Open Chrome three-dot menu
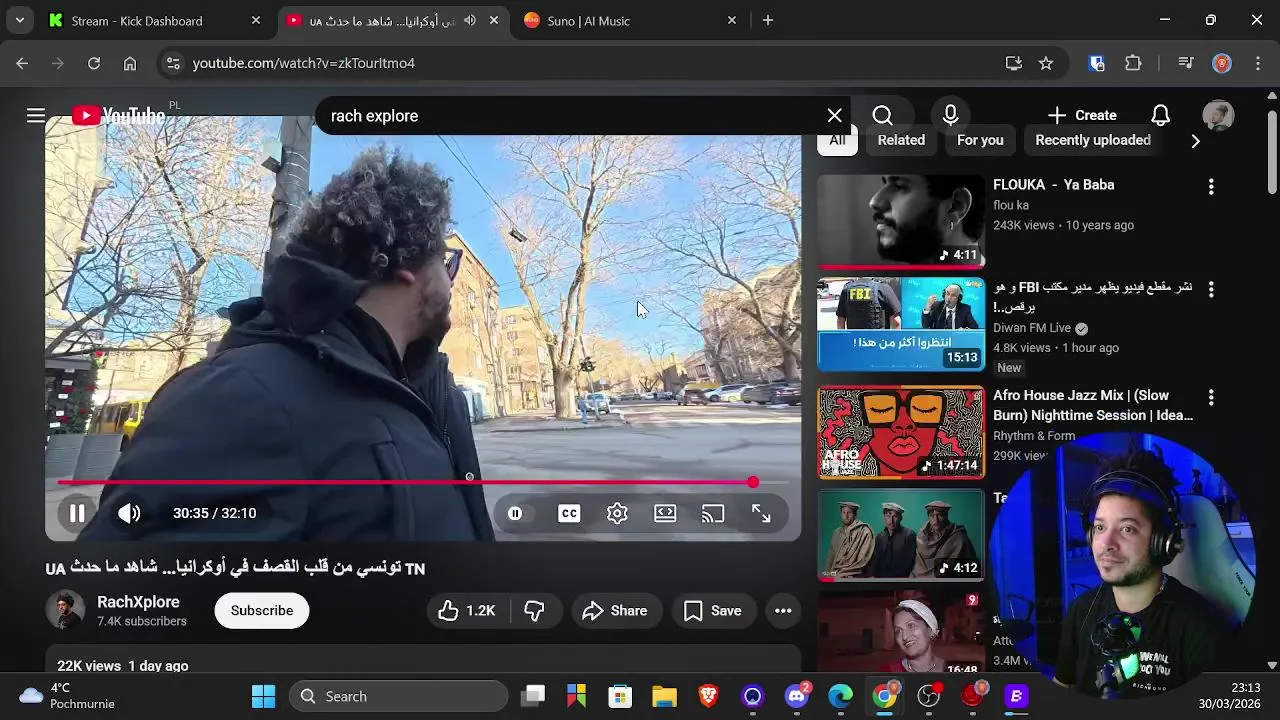The height and width of the screenshot is (720, 1280). coord(1257,63)
